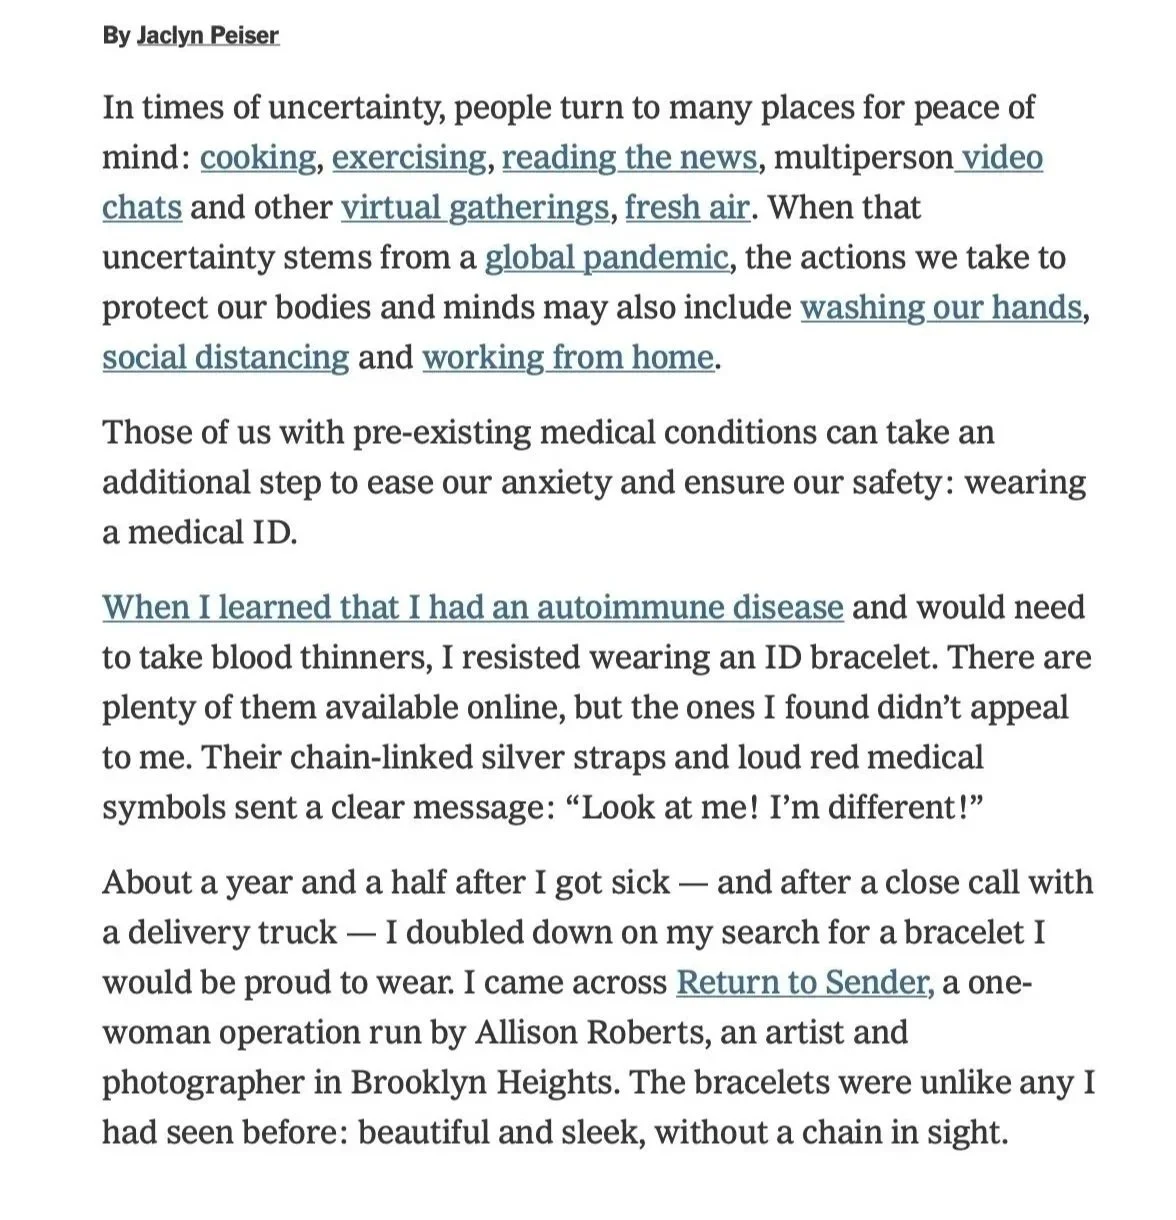
Task: Visit the 'virtual gatherings' link
Action: tap(474, 208)
